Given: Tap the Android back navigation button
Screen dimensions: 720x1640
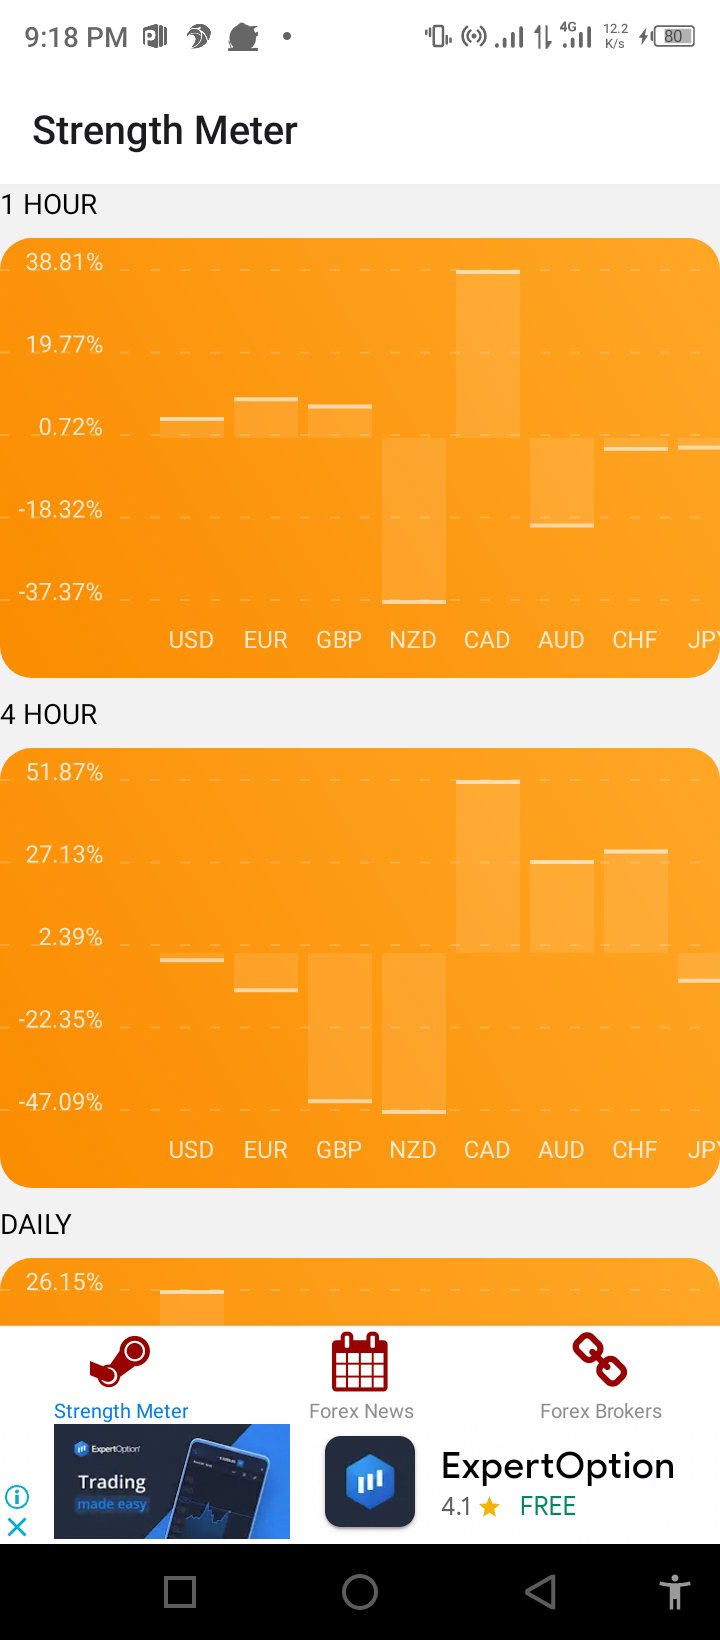Looking at the screenshot, I should [540, 1592].
